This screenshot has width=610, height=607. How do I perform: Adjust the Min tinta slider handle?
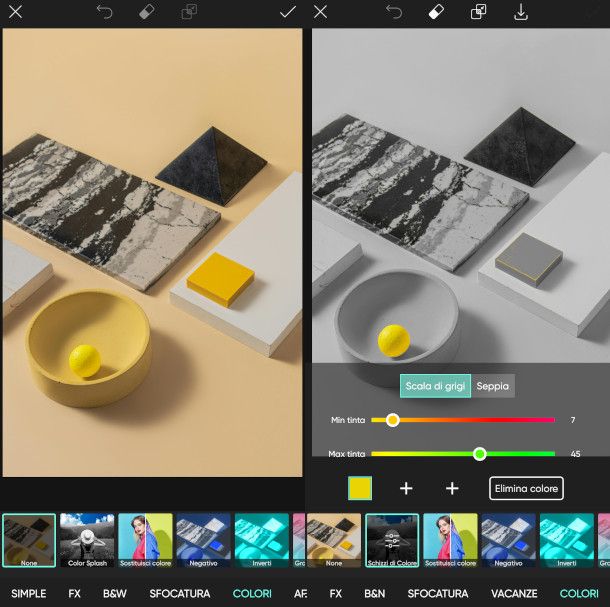[393, 420]
